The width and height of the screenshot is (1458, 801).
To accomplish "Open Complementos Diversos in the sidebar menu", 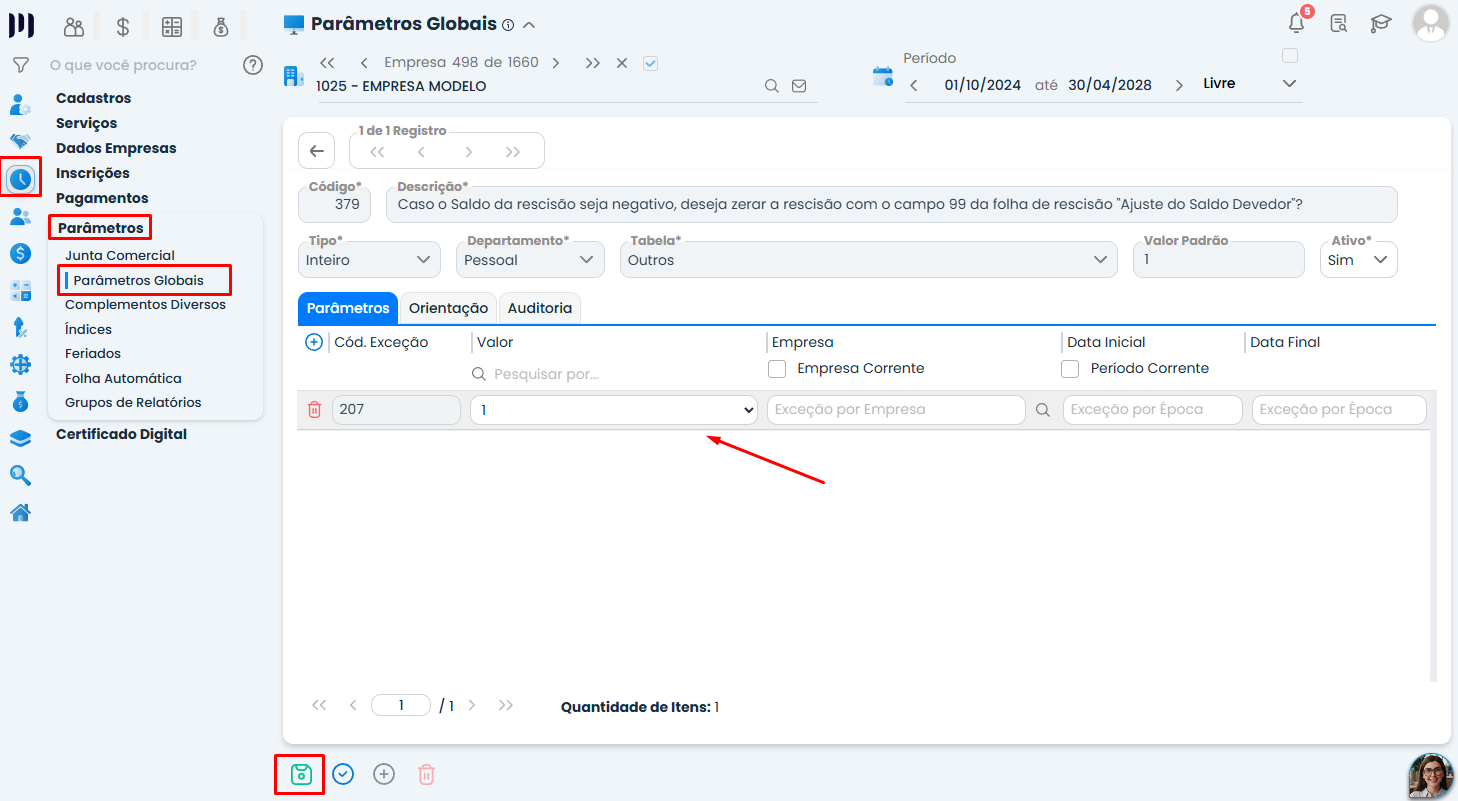I will coord(145,304).
